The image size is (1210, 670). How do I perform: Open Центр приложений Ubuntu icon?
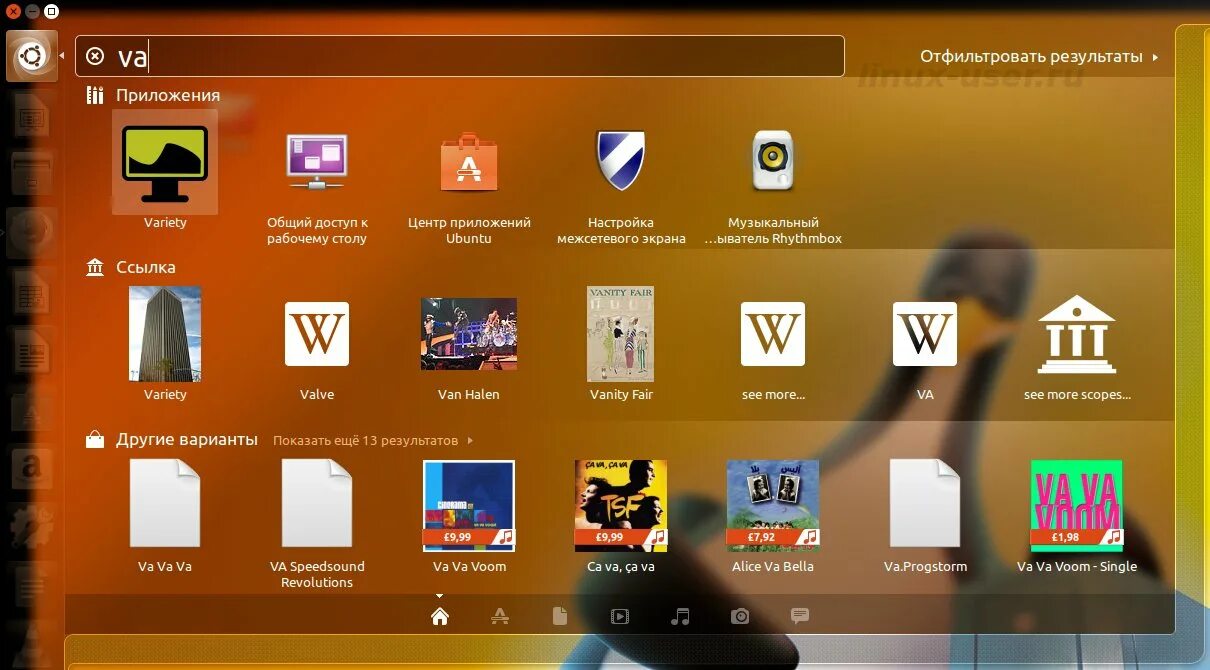coord(469,162)
